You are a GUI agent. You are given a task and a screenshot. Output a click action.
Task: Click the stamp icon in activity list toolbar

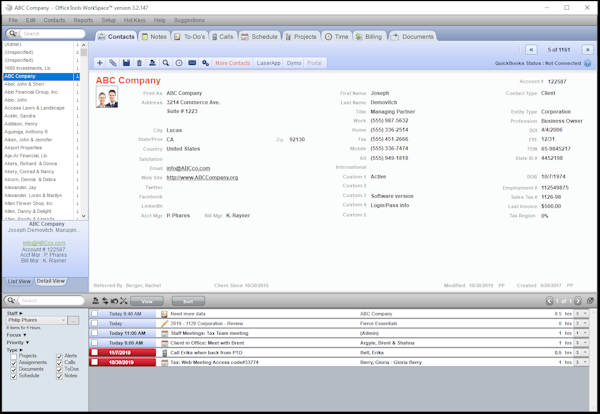tap(96, 301)
